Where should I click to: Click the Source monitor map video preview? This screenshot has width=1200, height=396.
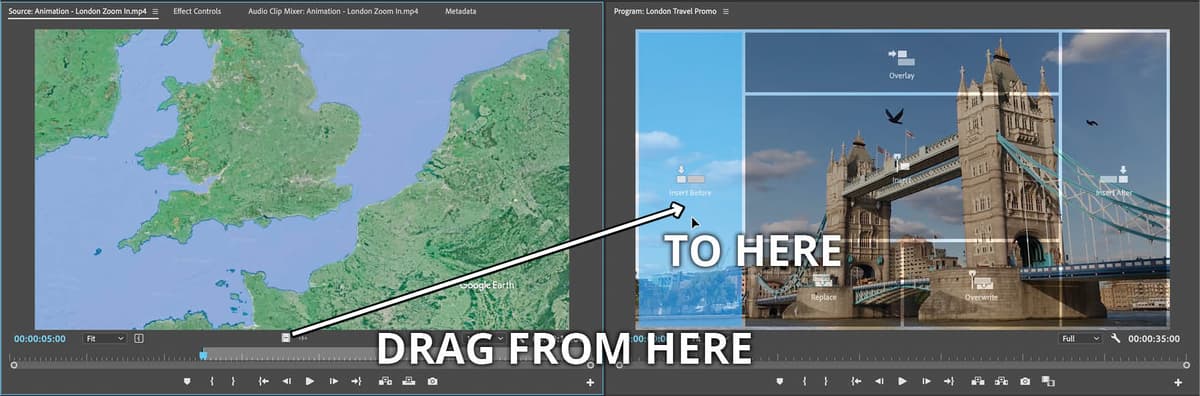[302, 179]
